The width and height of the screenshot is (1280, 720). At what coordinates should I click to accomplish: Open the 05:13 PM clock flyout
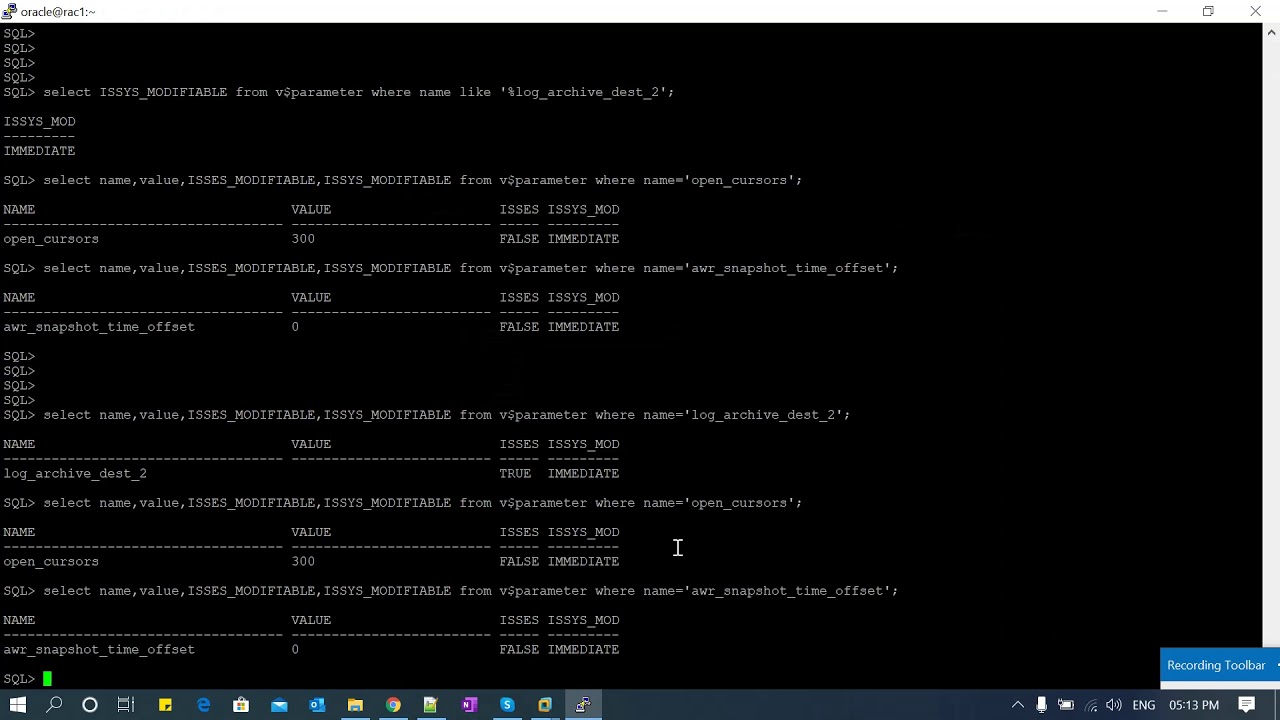[1193, 705]
